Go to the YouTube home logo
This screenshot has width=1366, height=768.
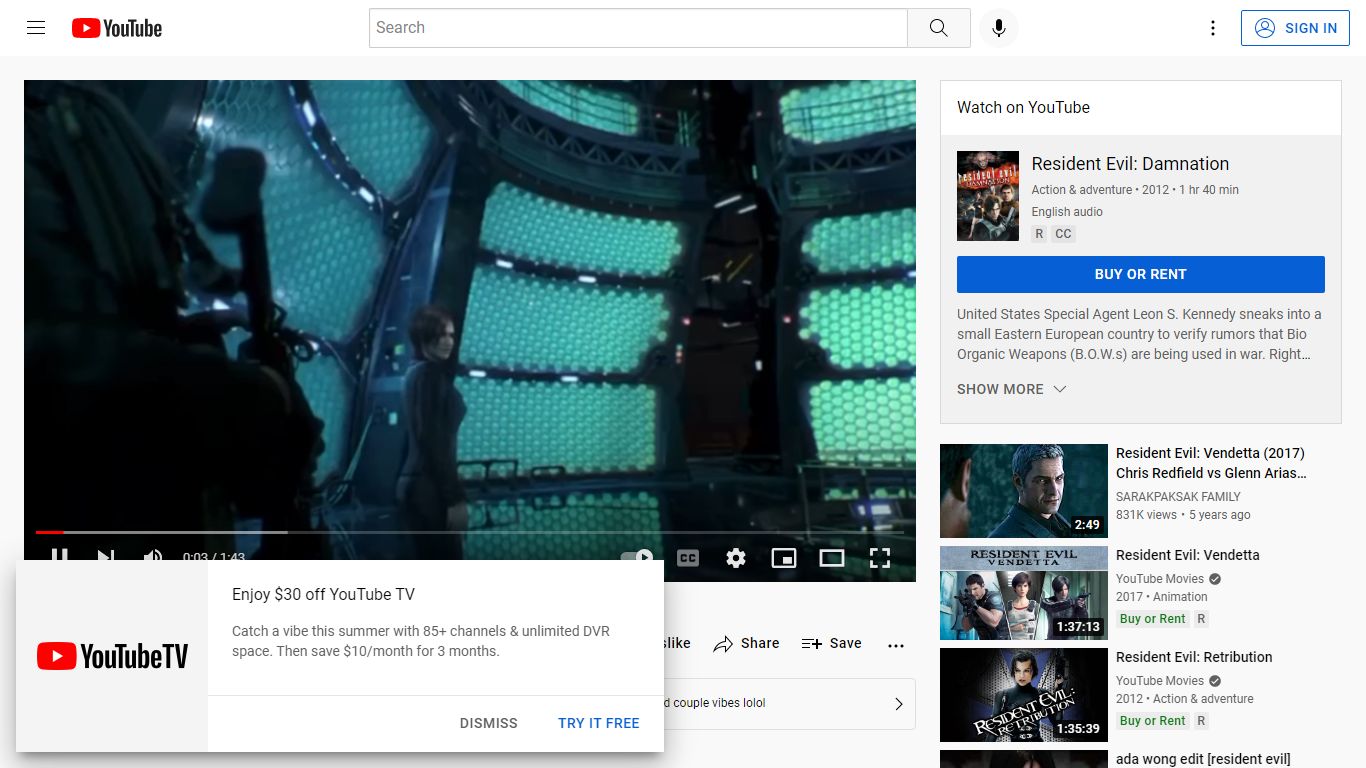(x=117, y=28)
